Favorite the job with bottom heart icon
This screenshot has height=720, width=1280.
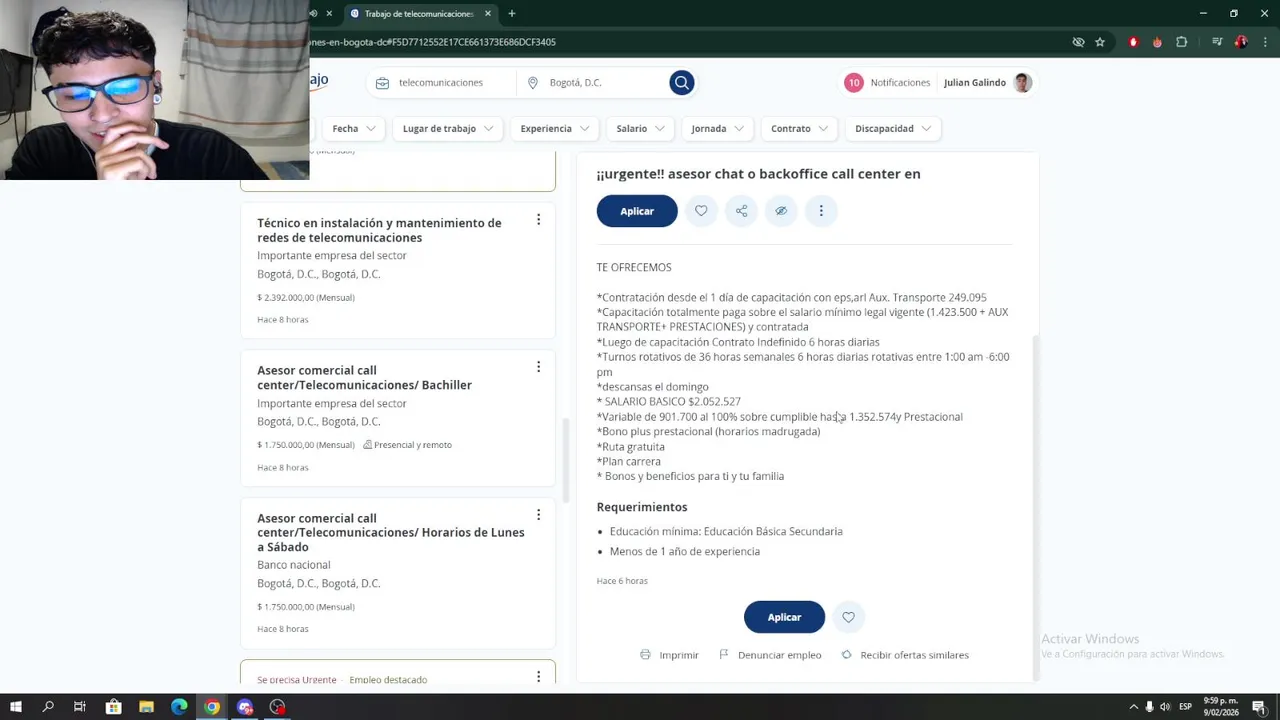848,617
